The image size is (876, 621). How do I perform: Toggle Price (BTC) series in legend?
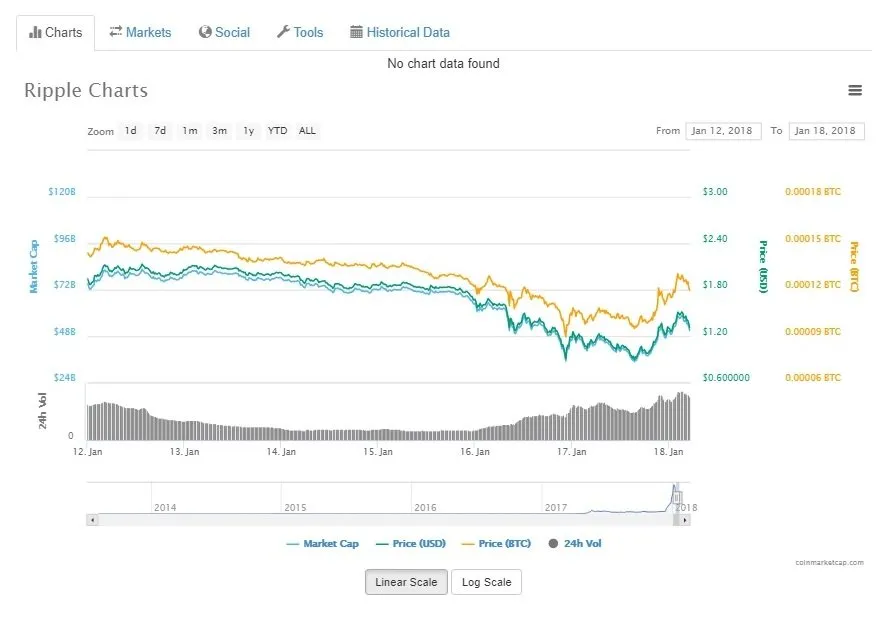point(496,543)
